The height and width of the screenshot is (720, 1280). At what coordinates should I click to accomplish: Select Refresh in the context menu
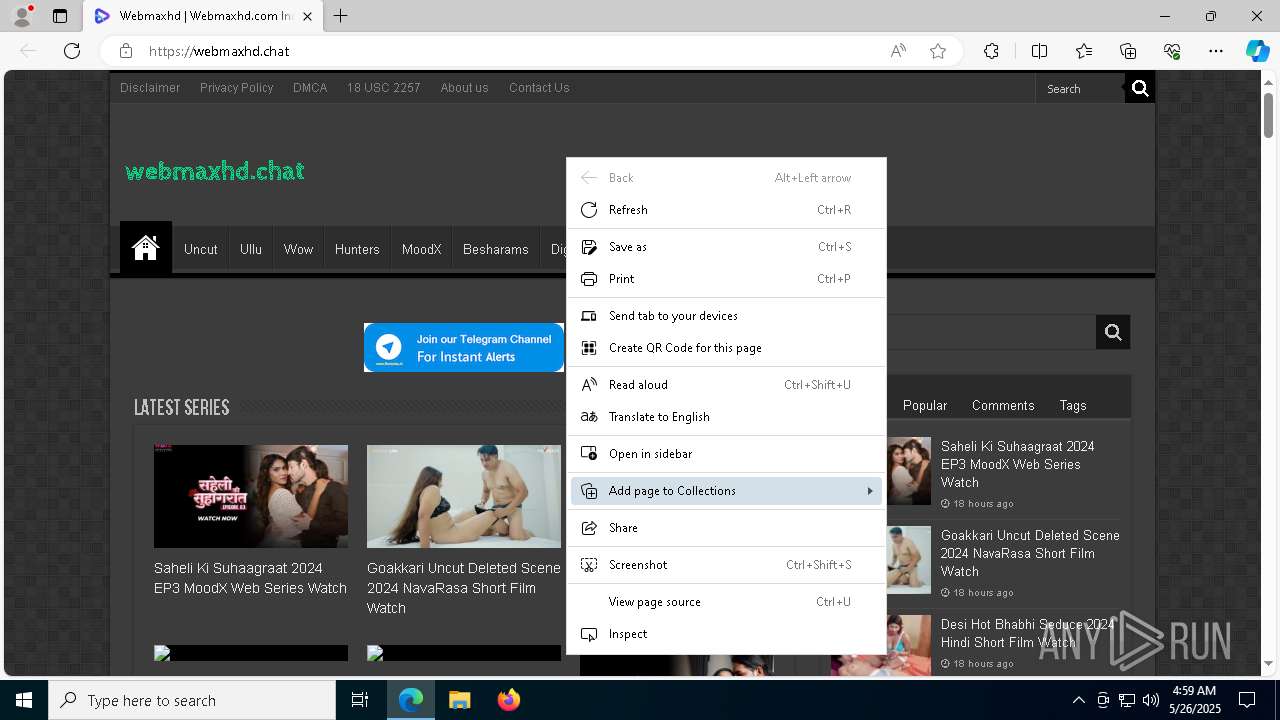[x=726, y=210]
